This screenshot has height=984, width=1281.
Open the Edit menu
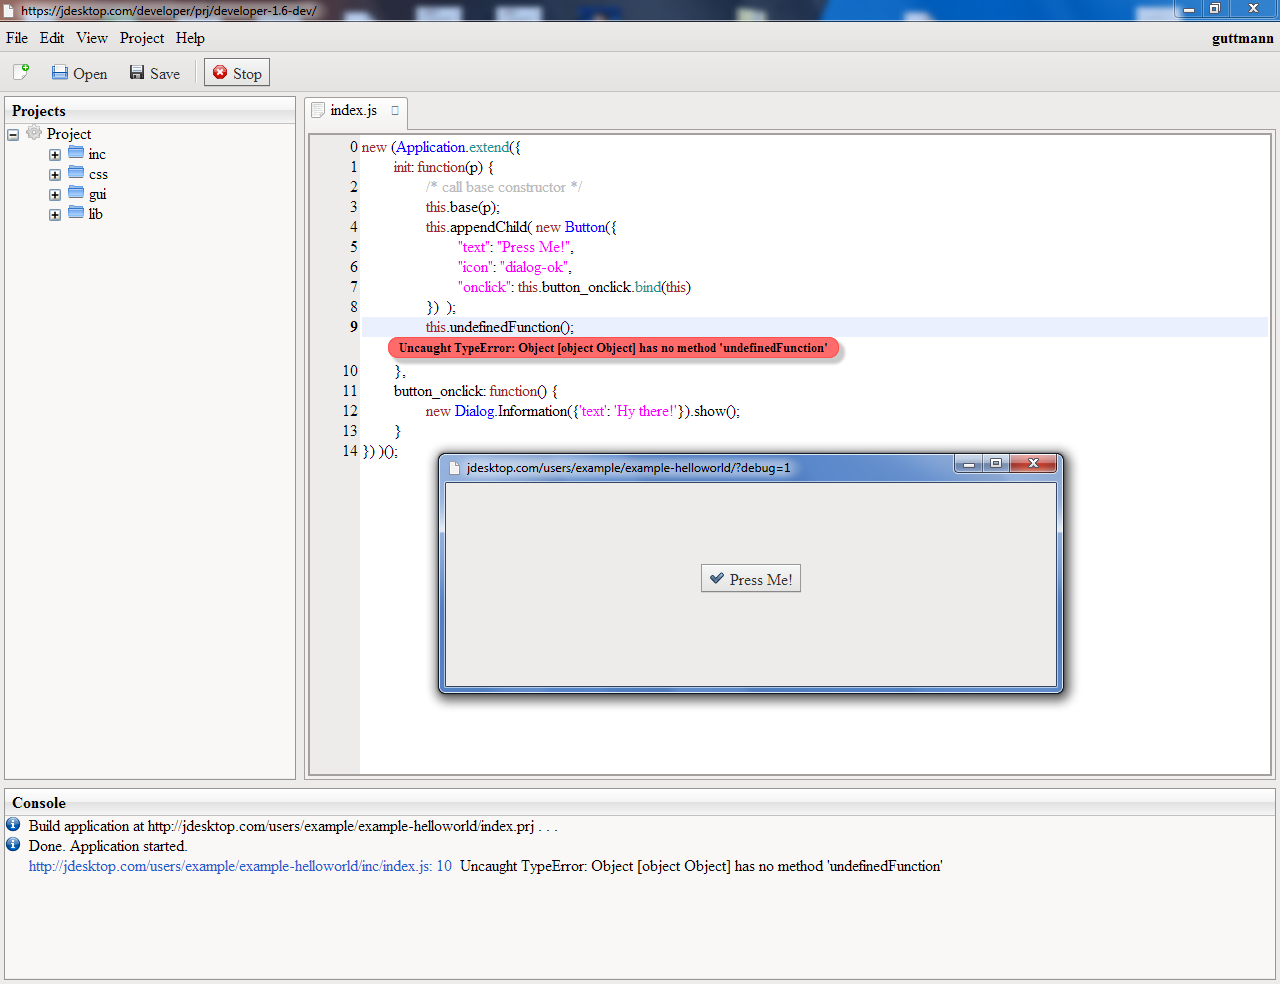click(52, 38)
